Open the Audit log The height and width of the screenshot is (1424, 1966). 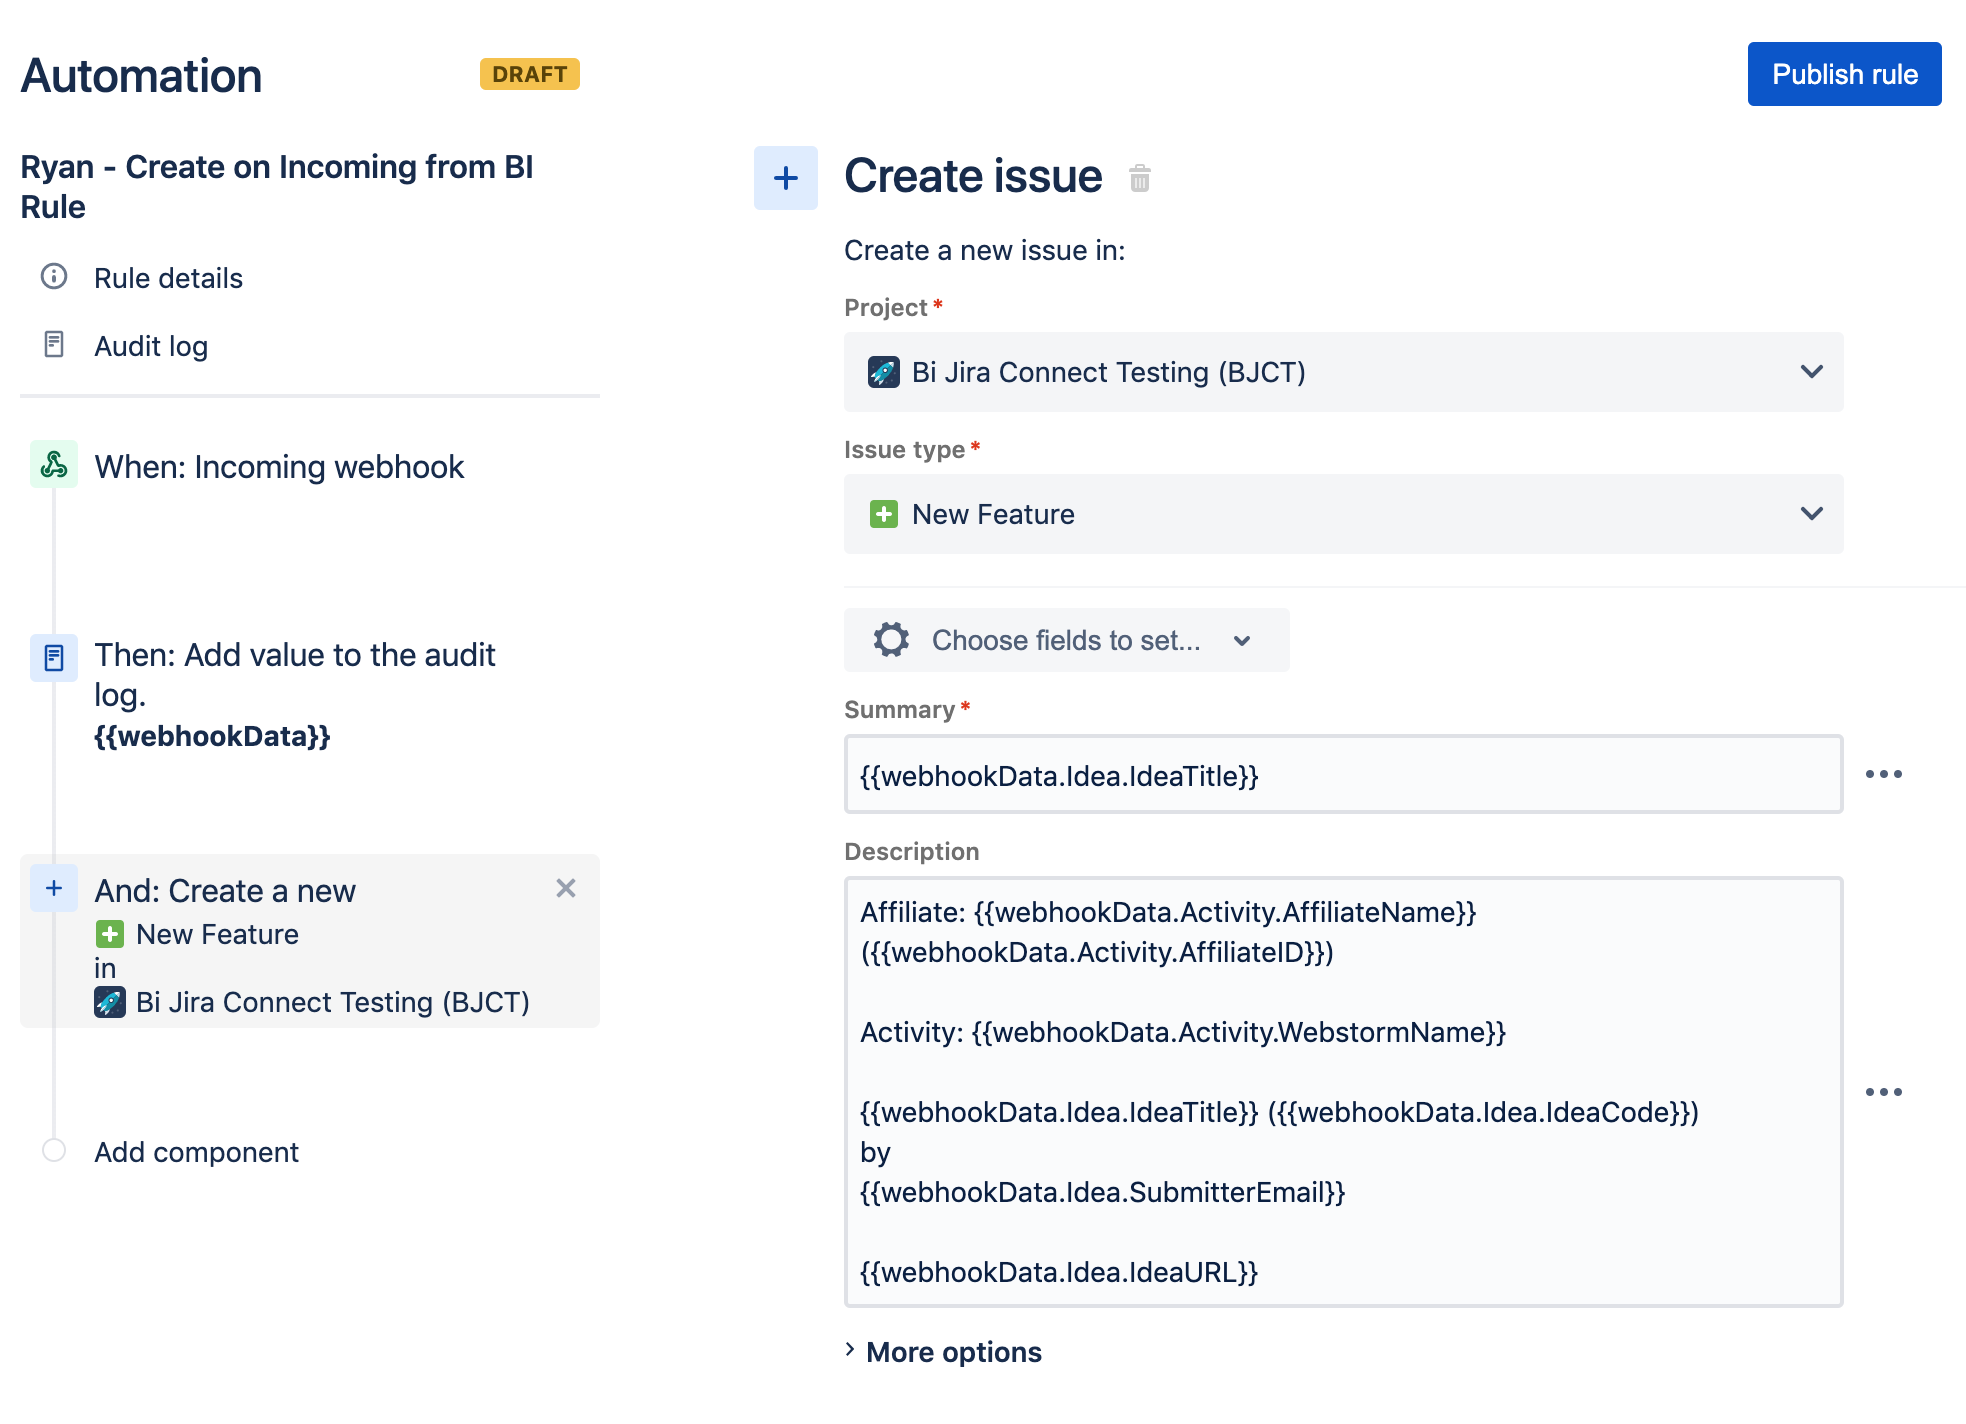point(151,346)
